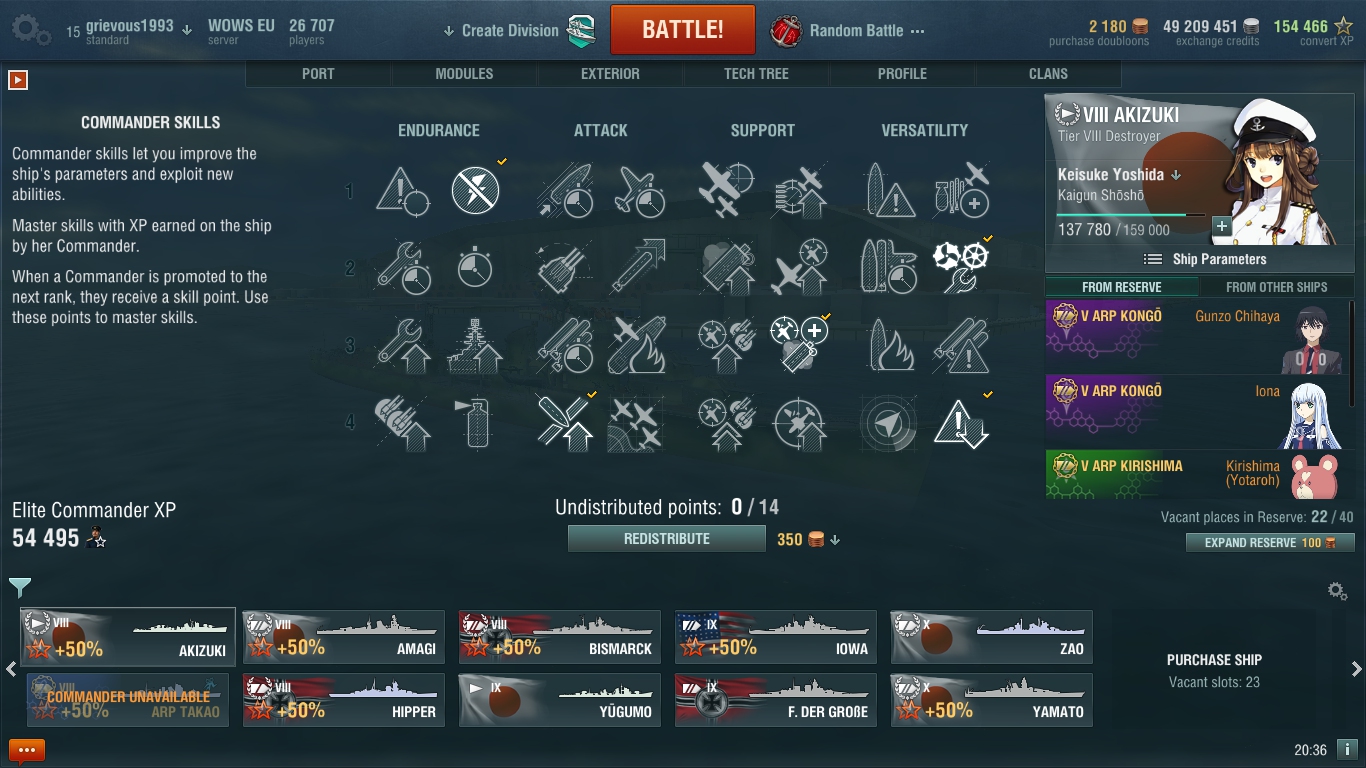Open the Random Battle type selector
1366x768 pixels.
(x=848, y=31)
